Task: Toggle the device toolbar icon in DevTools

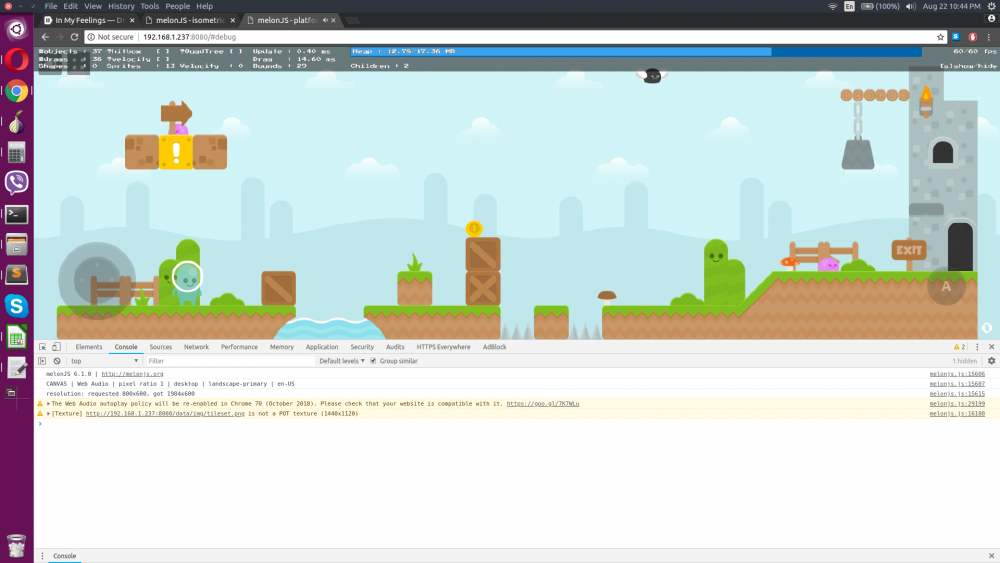Action: [x=56, y=347]
